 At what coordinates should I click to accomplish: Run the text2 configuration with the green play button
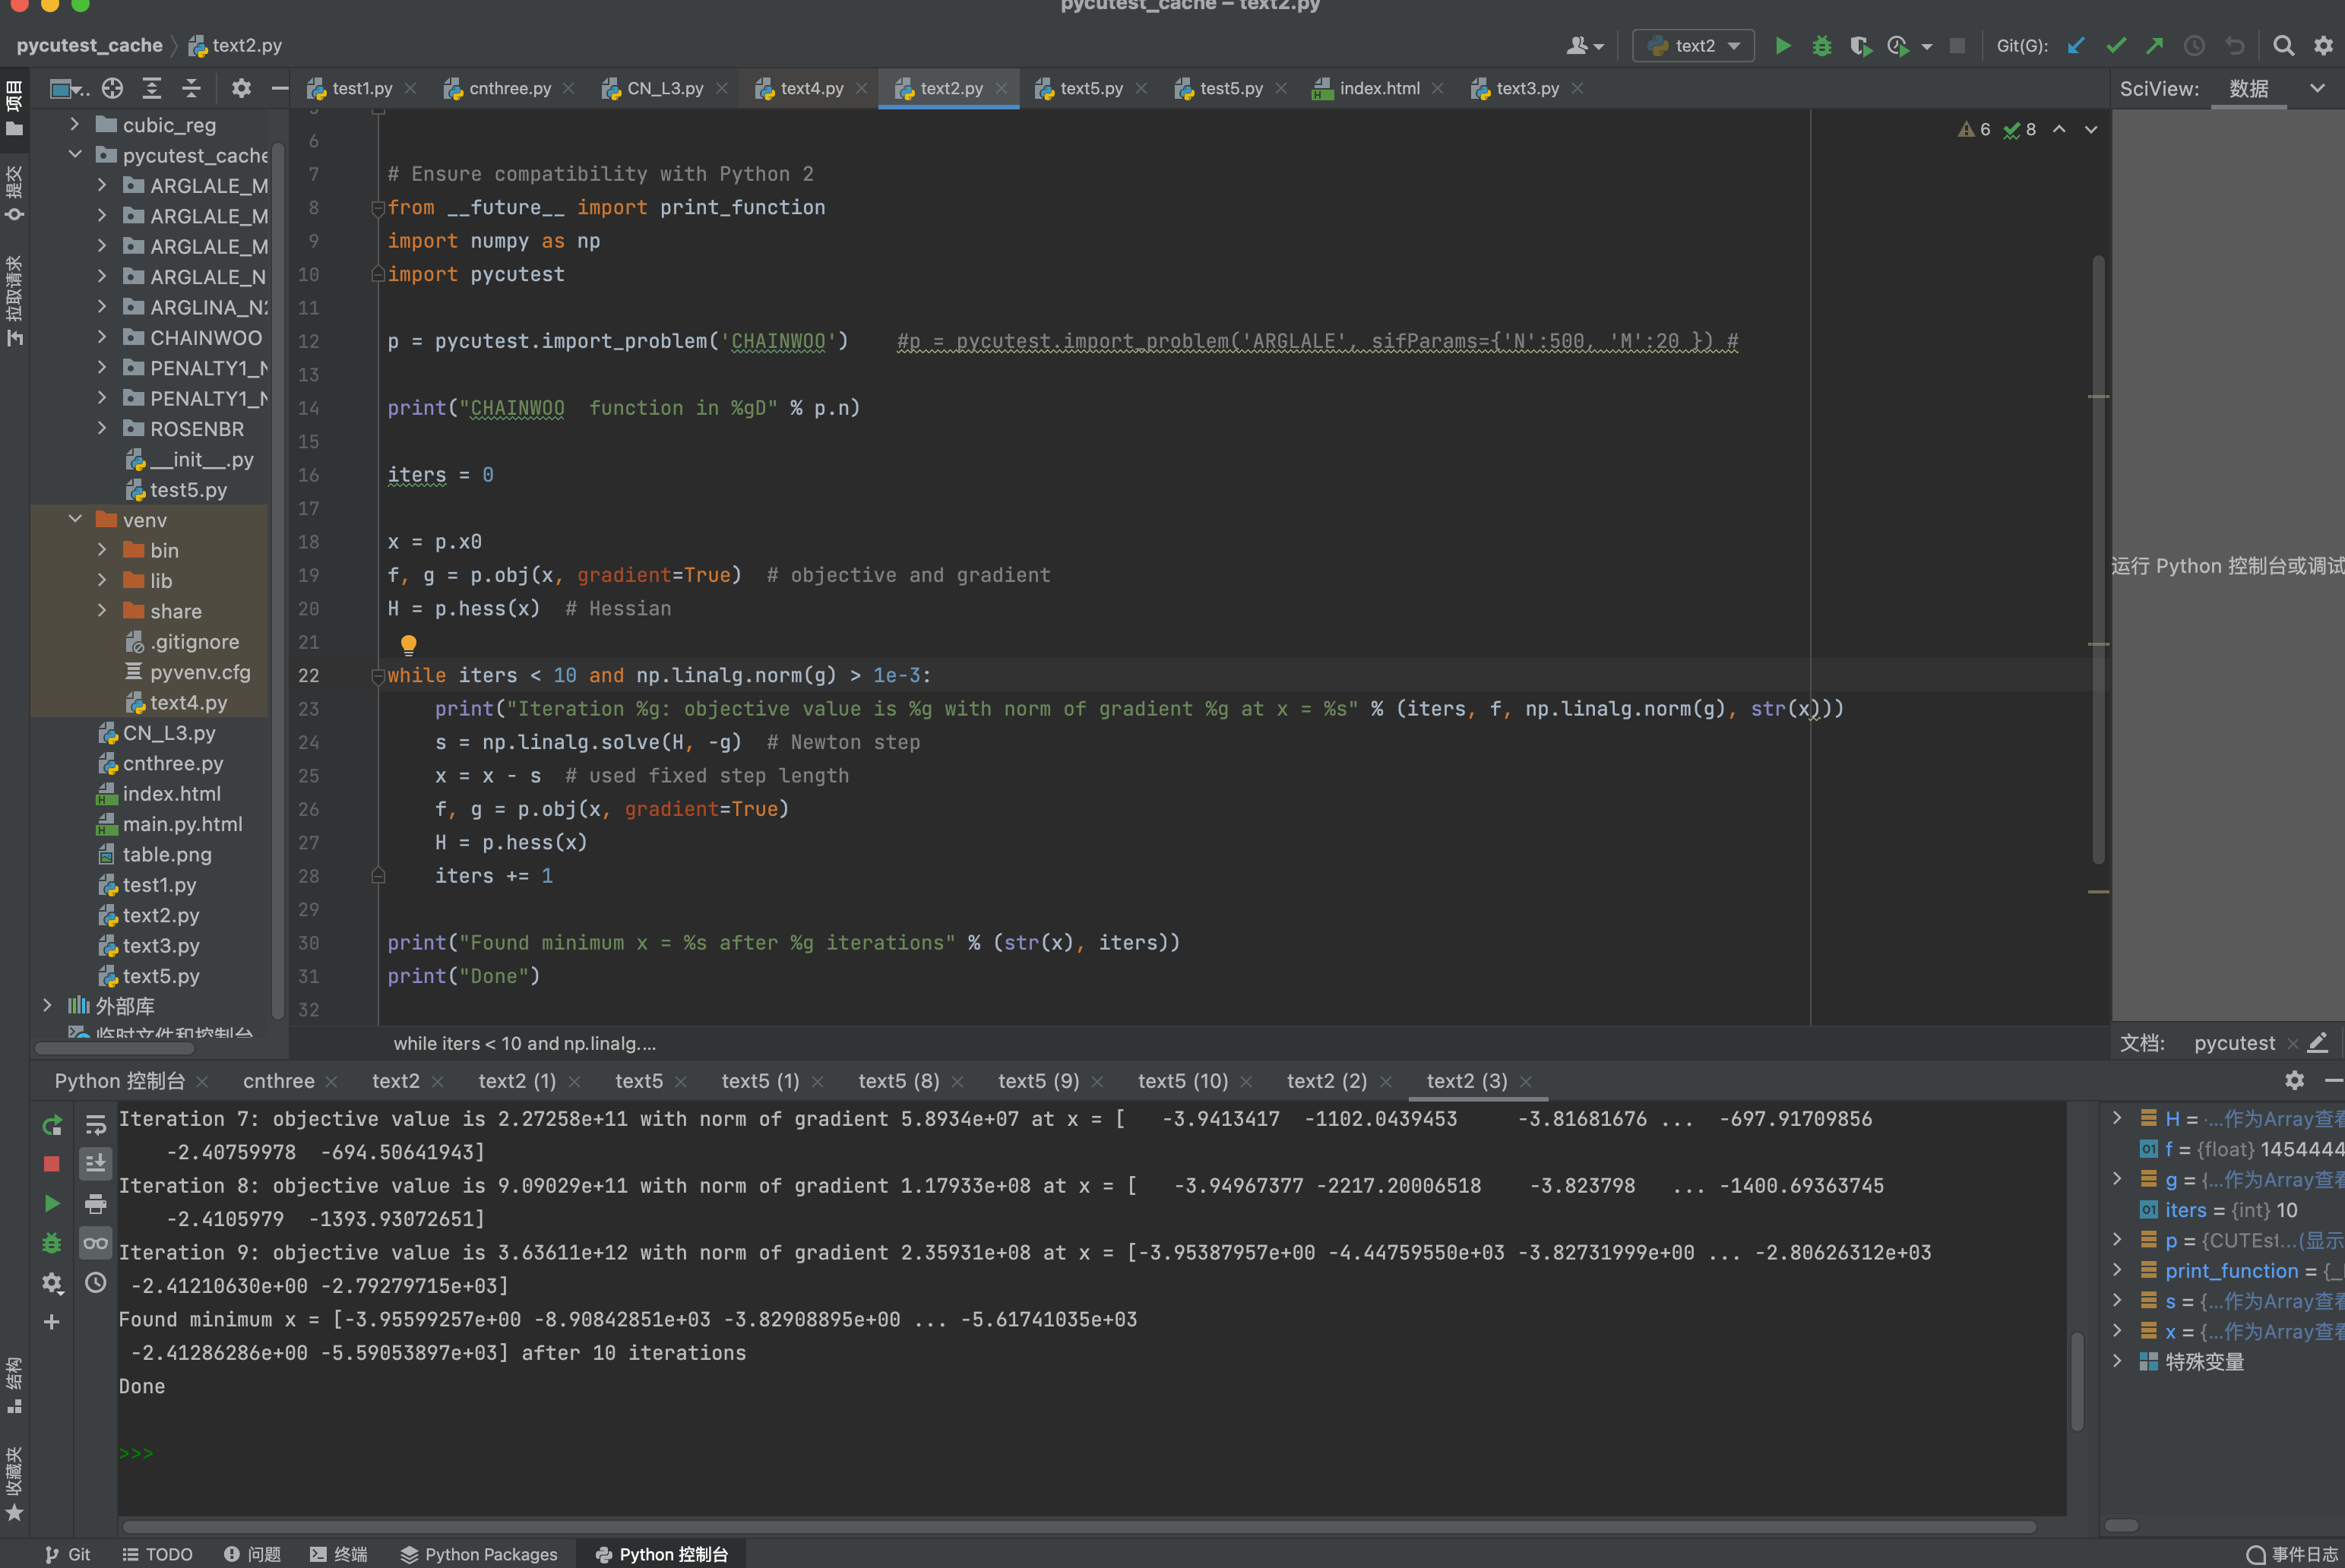click(1782, 46)
